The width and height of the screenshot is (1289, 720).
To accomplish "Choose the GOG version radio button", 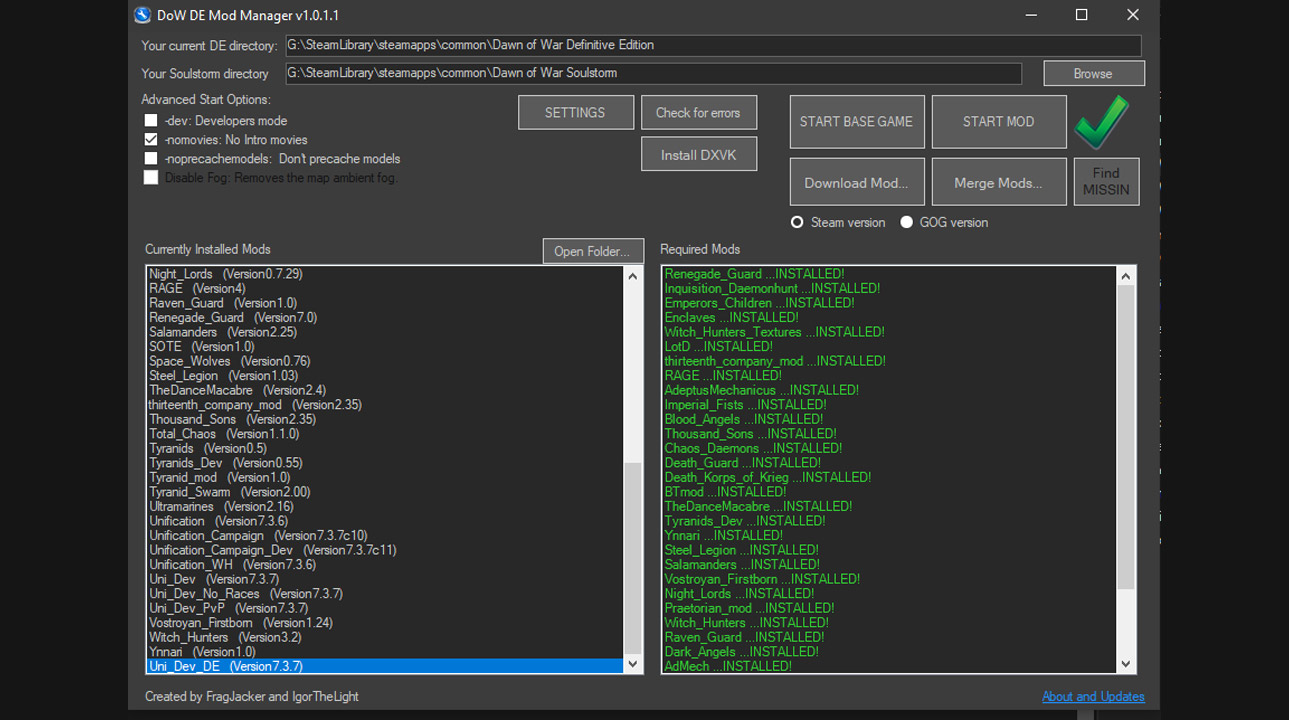I will click(x=906, y=223).
